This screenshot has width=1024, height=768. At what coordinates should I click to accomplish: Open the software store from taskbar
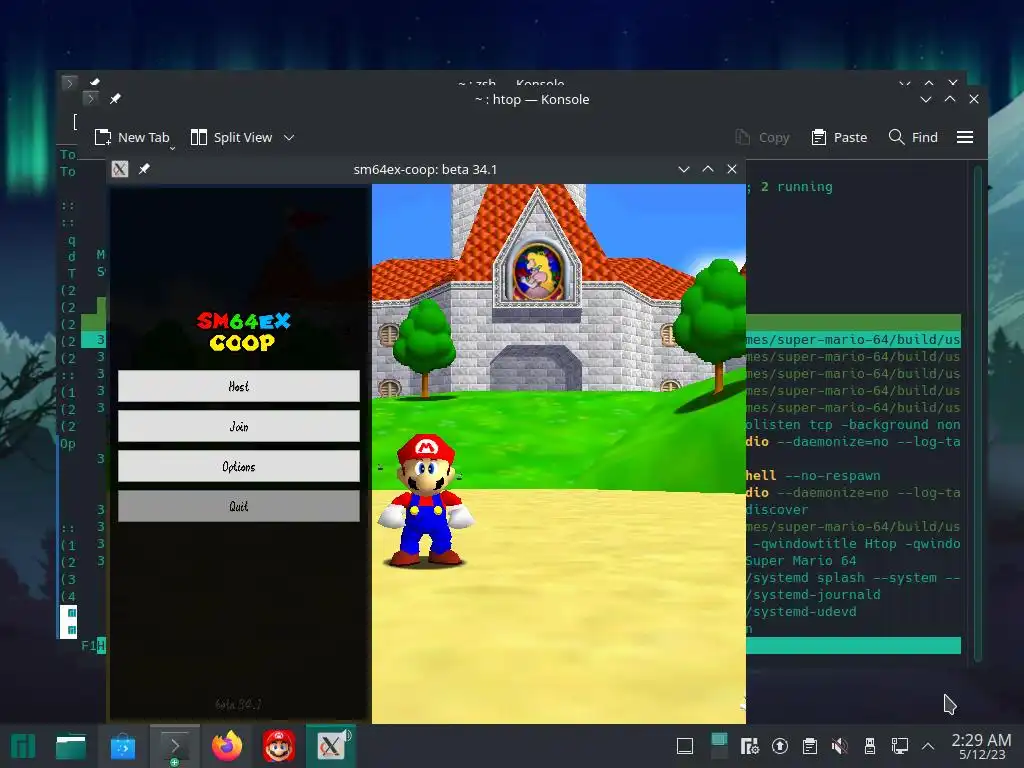tap(122, 746)
